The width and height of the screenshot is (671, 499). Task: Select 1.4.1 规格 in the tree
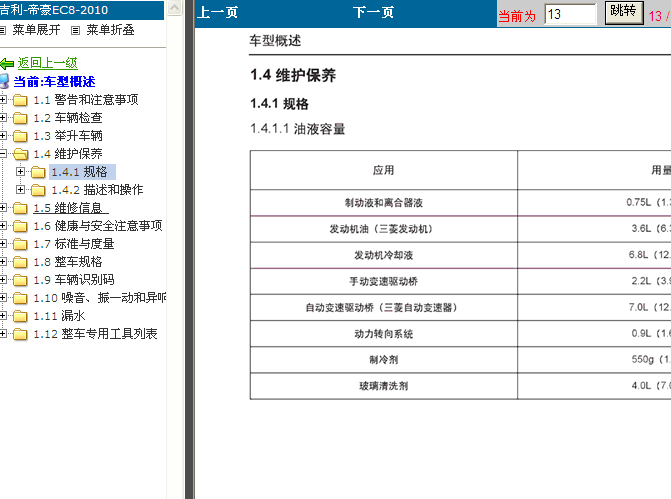click(82, 172)
